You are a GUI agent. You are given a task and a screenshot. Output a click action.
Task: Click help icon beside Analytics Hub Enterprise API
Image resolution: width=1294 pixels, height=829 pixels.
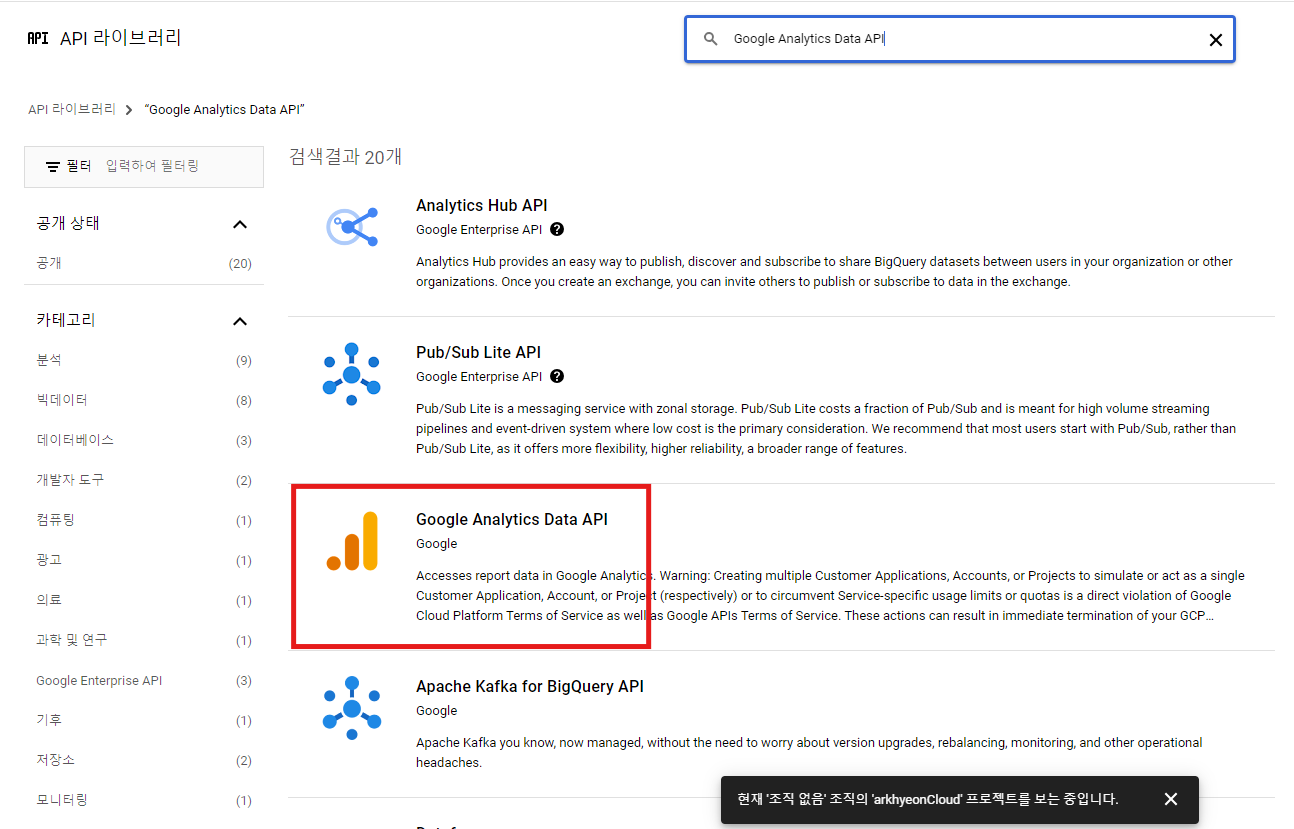pos(557,229)
